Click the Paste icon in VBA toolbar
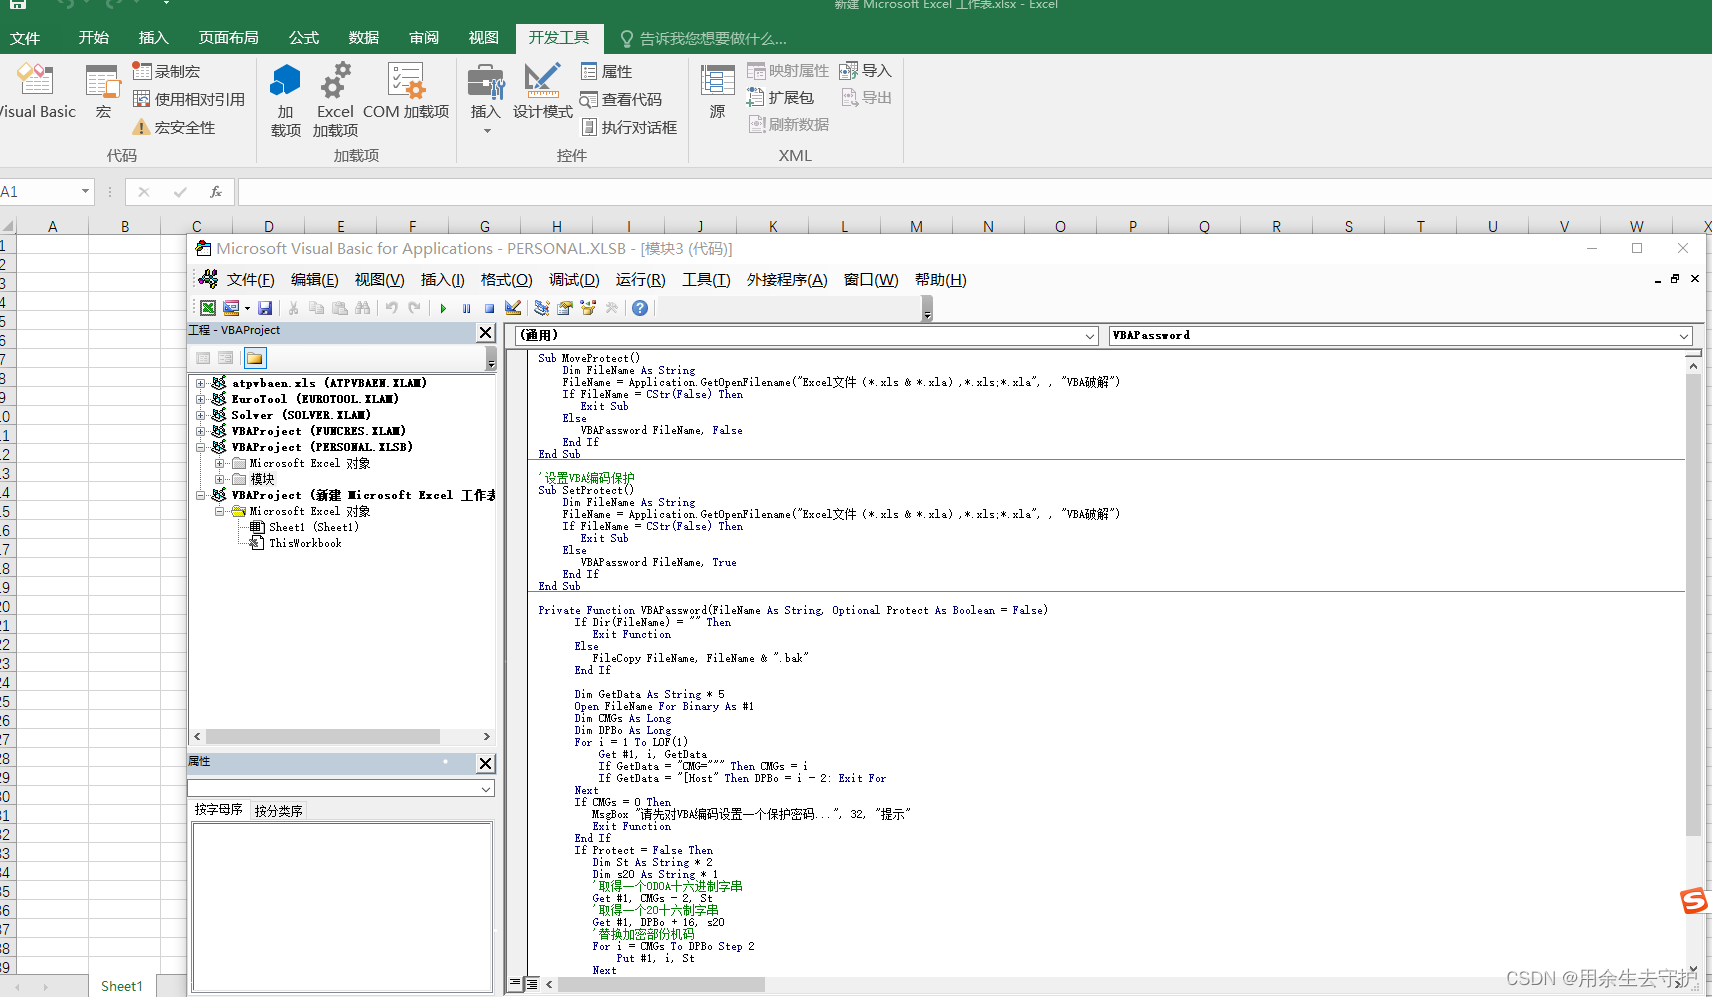Image resolution: width=1712 pixels, height=997 pixels. tap(340, 308)
